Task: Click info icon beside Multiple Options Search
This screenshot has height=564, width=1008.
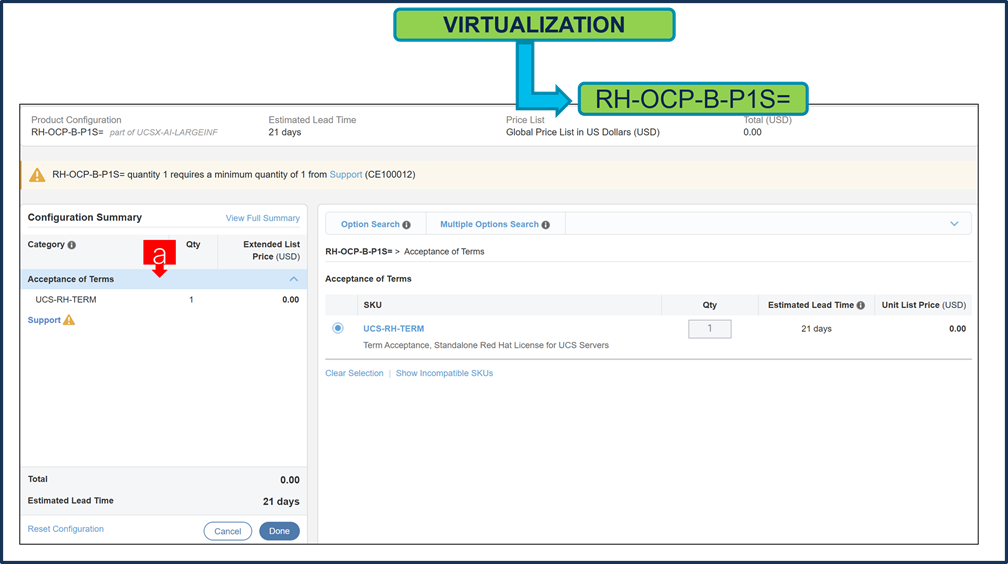Action: [x=546, y=225]
